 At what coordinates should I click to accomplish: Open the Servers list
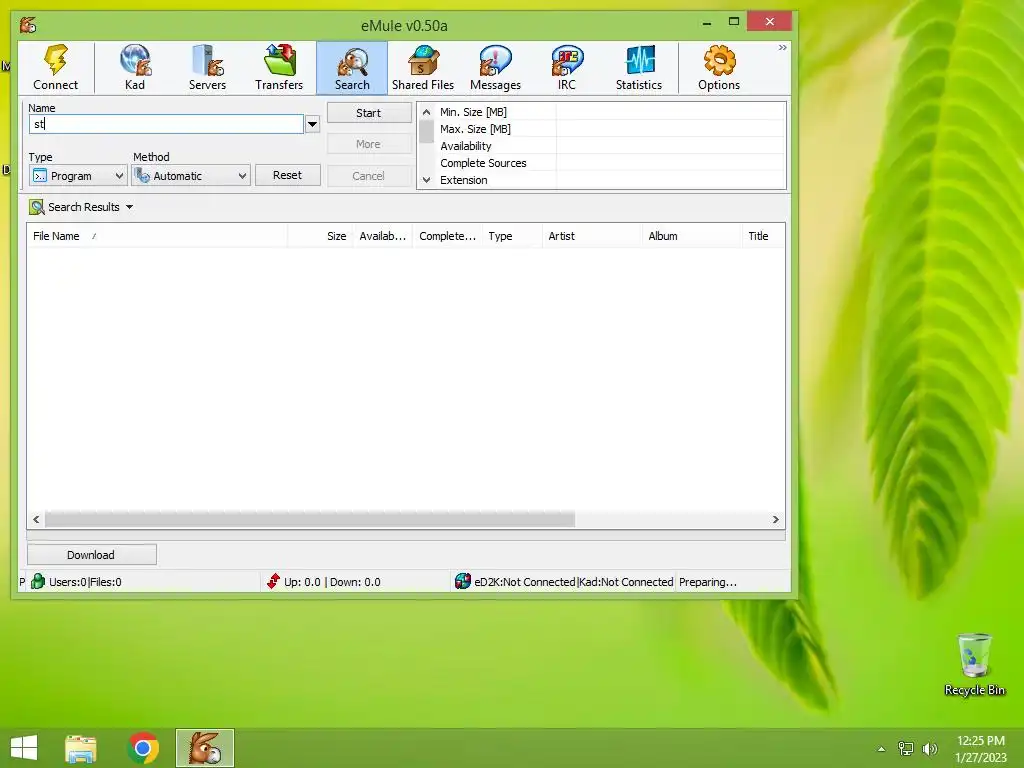click(207, 68)
